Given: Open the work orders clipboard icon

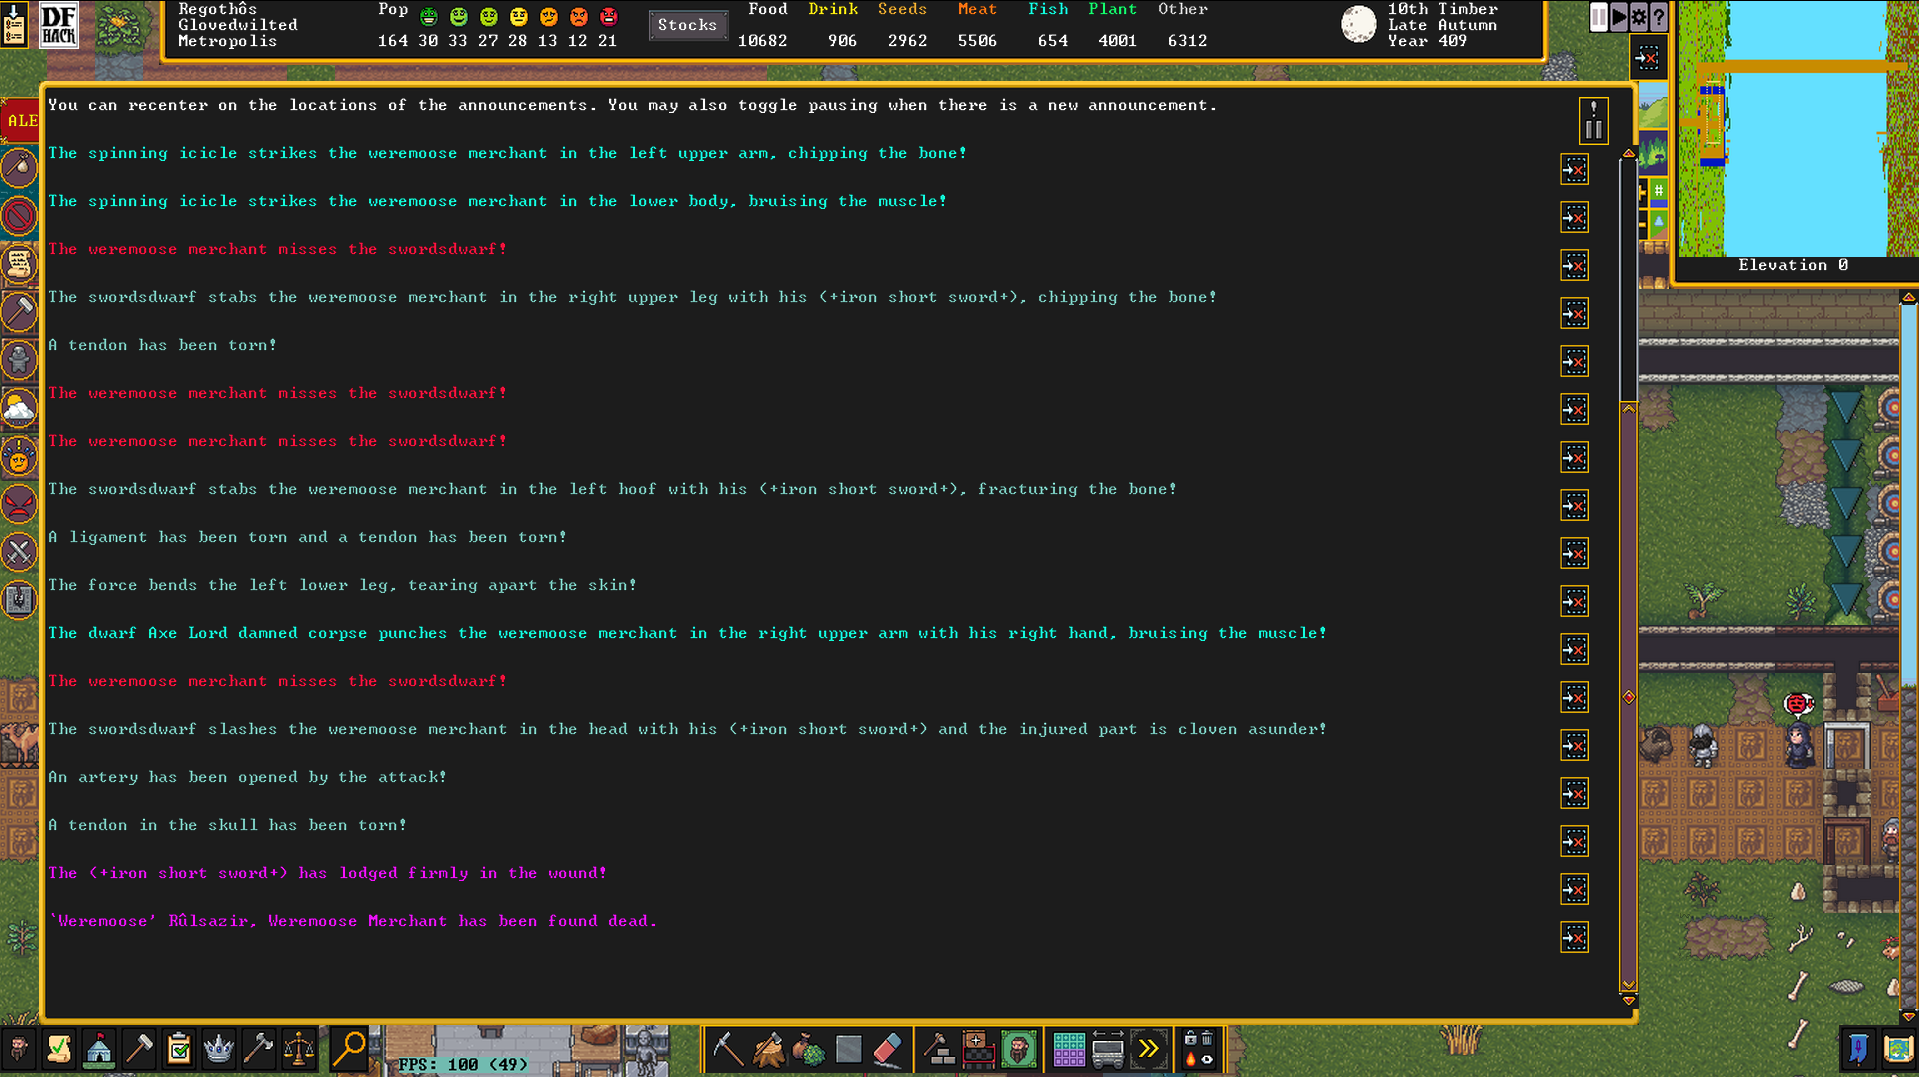Looking at the screenshot, I should [x=179, y=1049].
